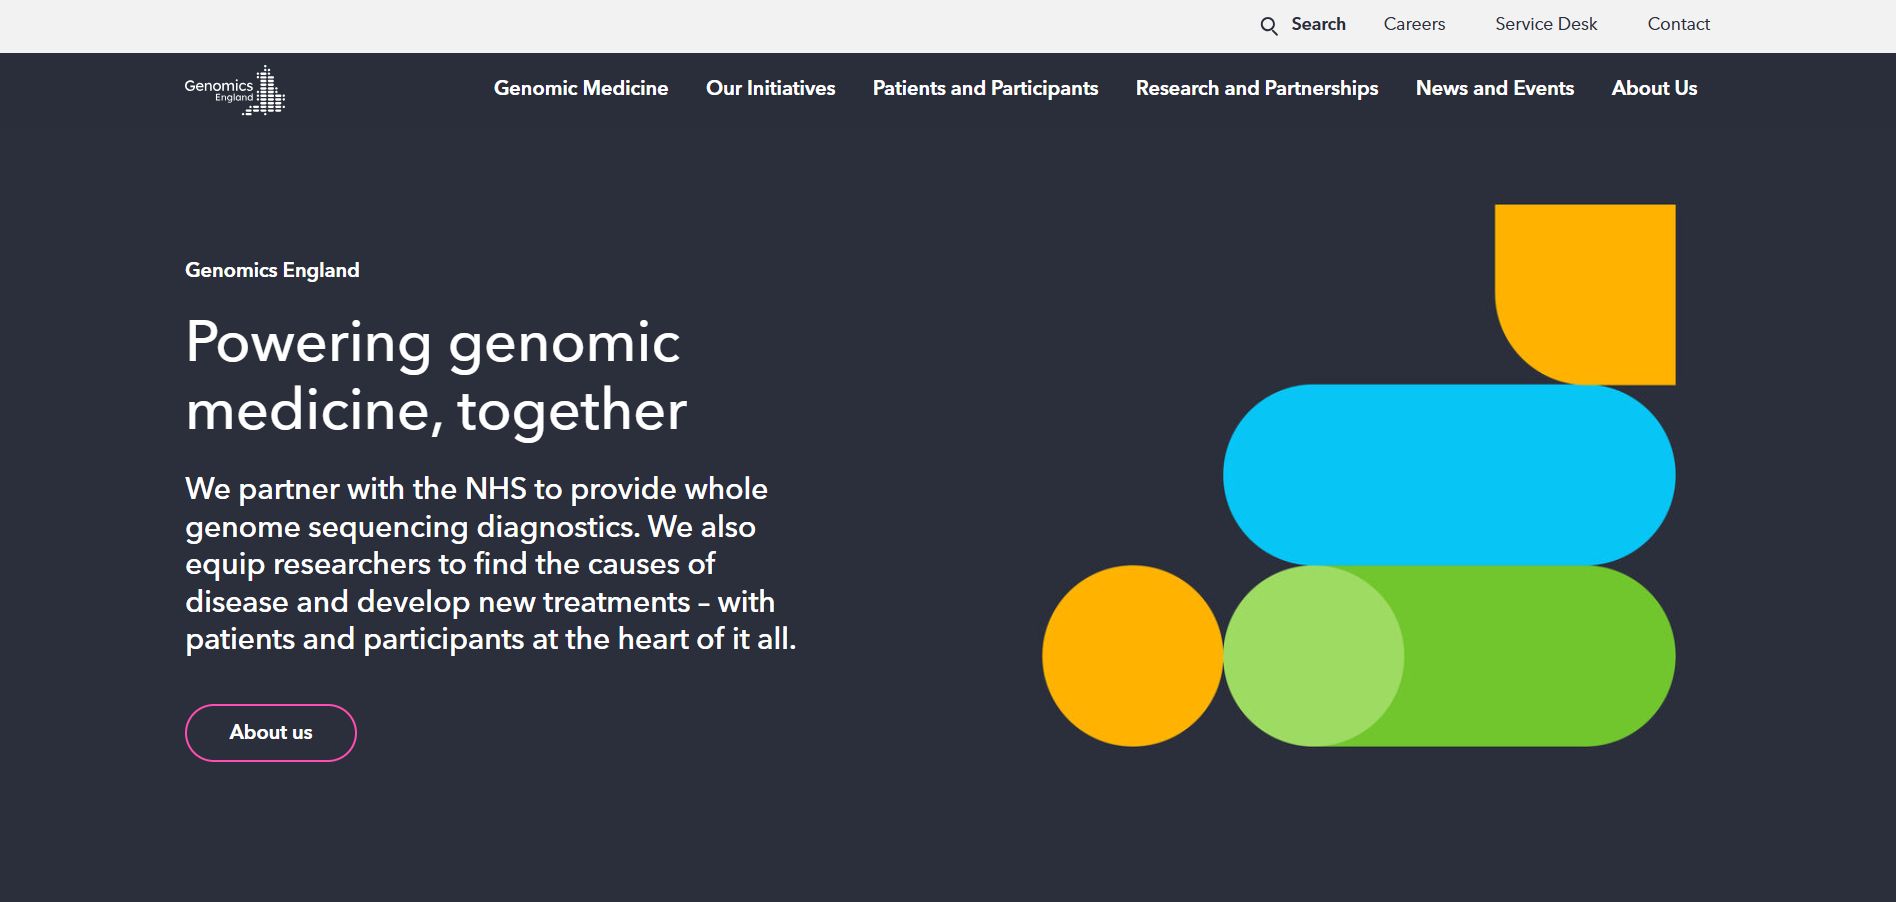Click the orange circle graphic
Screen dimensions: 1896x902
(1131, 657)
